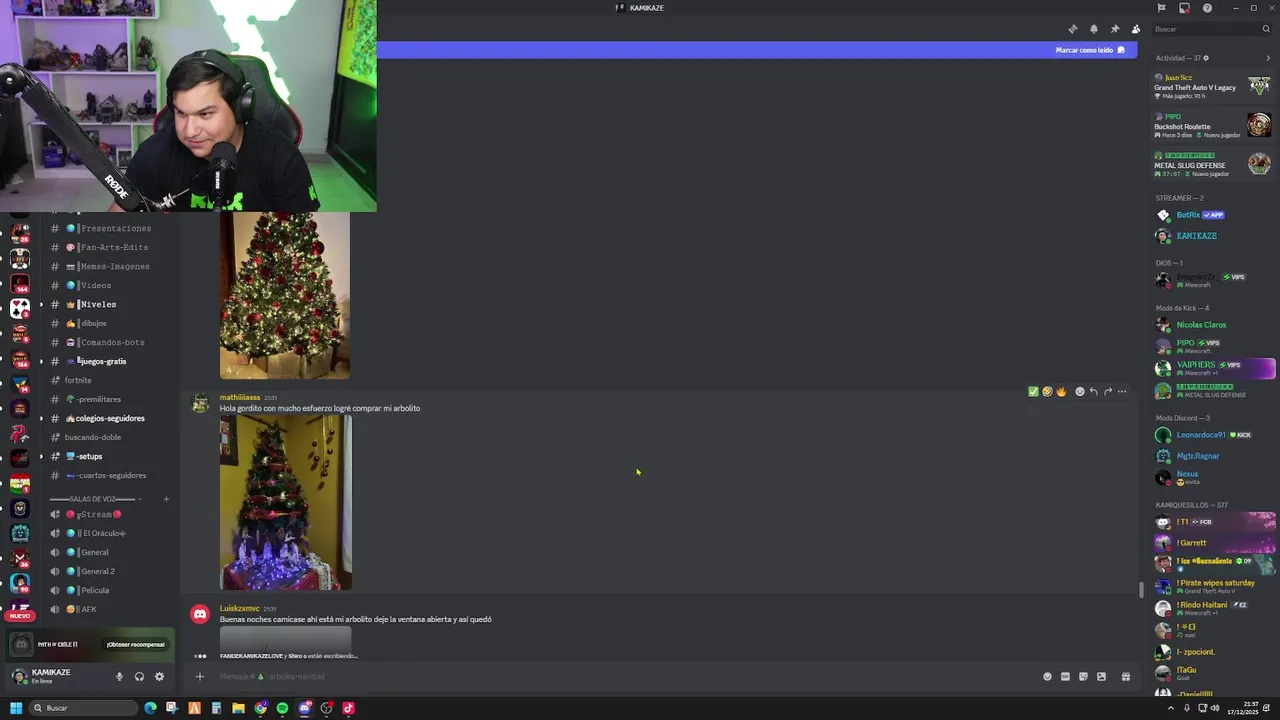Expand the setups channel arrow

(x=42, y=456)
